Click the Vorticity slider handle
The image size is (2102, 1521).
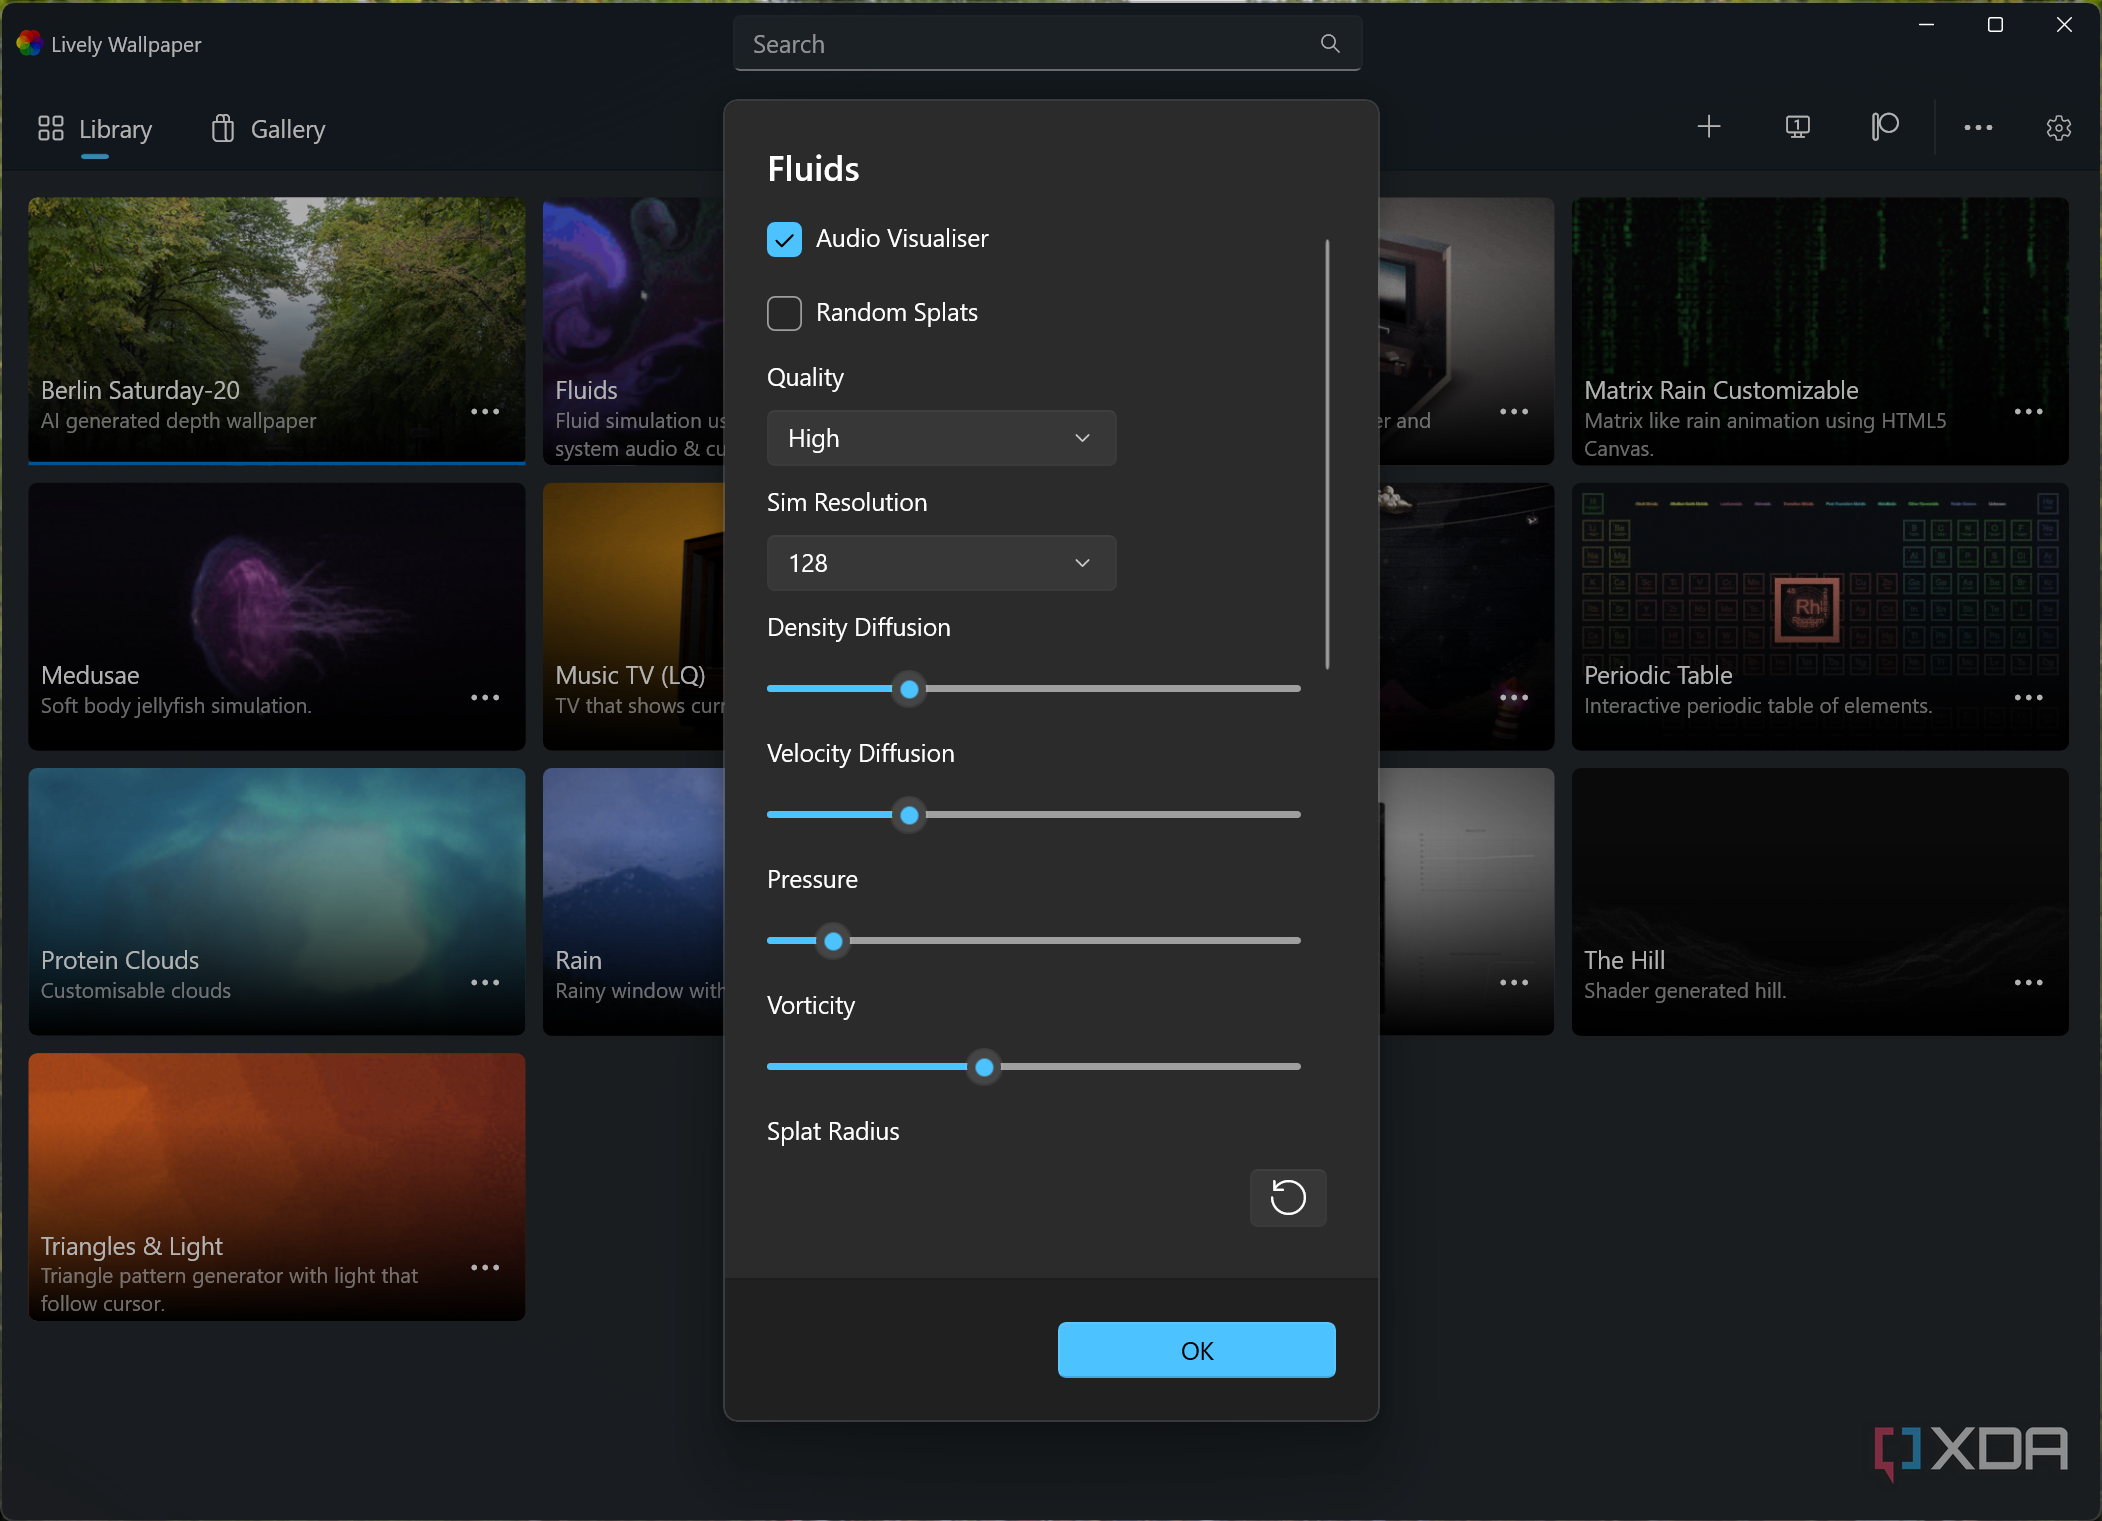pyautogui.click(x=984, y=1067)
